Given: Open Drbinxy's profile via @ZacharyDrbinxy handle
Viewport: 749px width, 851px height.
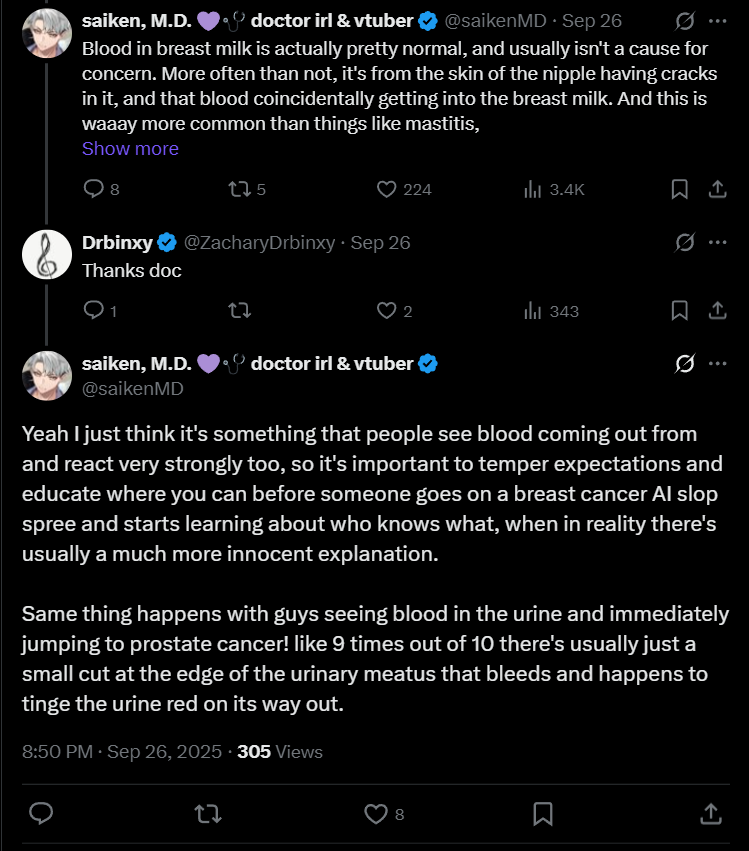Looking at the screenshot, I should pos(262,243).
